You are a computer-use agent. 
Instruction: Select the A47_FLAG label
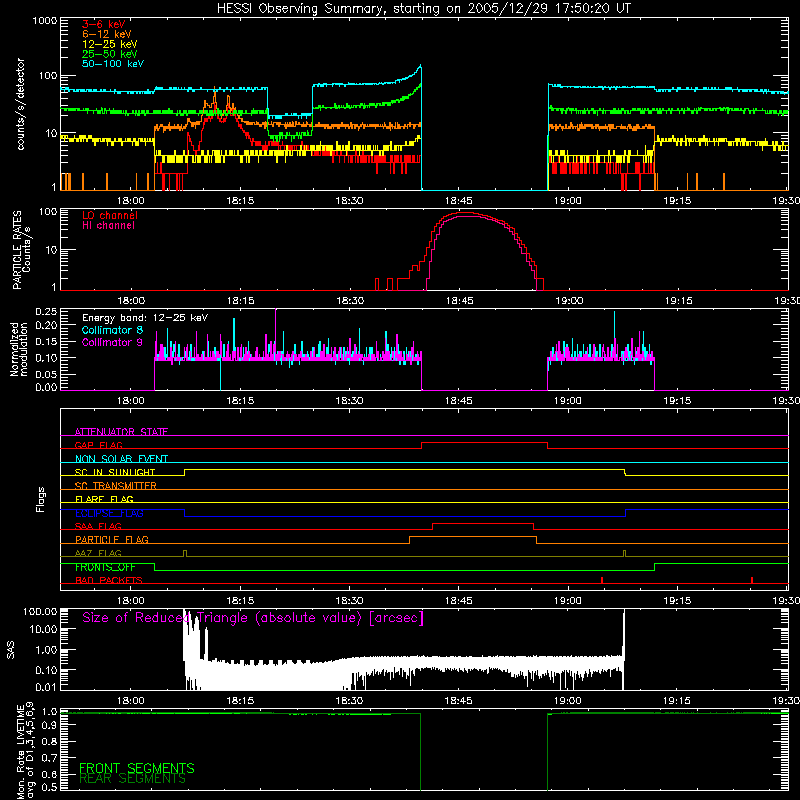[98, 553]
